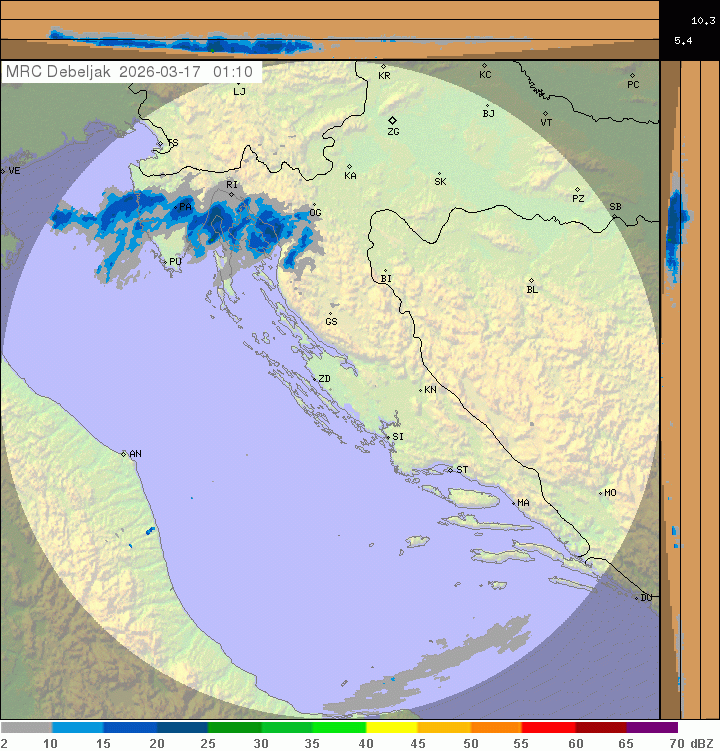Screen dimensions: 720x751
Task: Click the purple 65–70 dBZ legend swatch
Action: 652,728
